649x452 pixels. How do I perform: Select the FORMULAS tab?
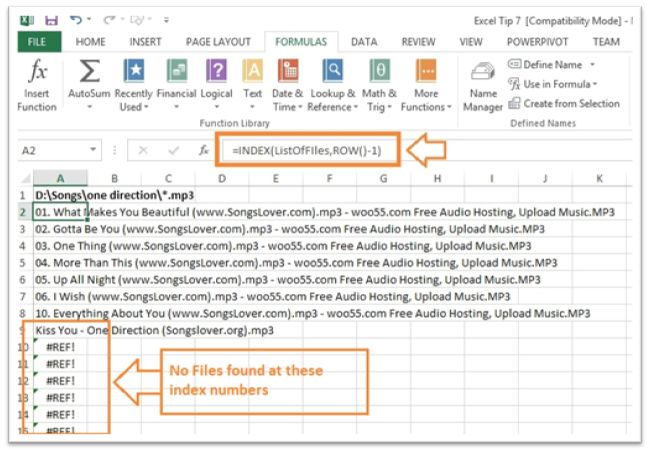(301, 42)
